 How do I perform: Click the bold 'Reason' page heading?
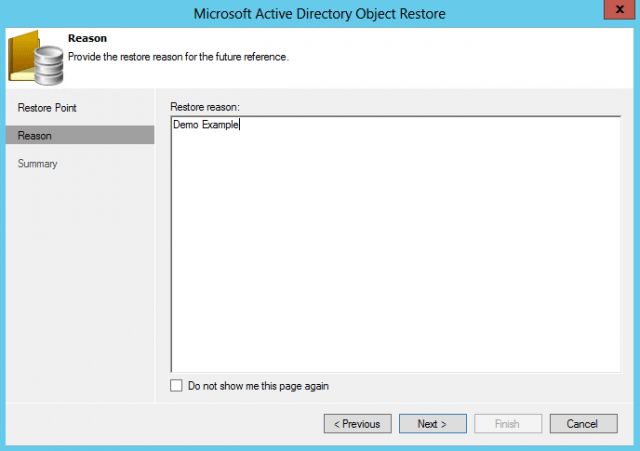[x=87, y=38]
